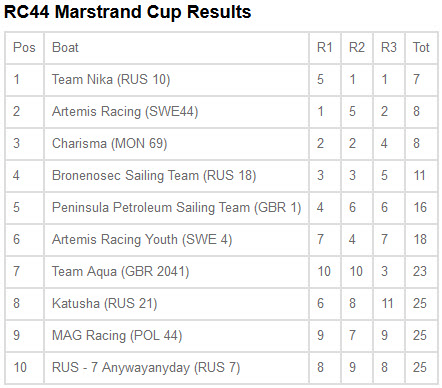Click the R3 column header
The image size is (442, 388).
click(389, 48)
